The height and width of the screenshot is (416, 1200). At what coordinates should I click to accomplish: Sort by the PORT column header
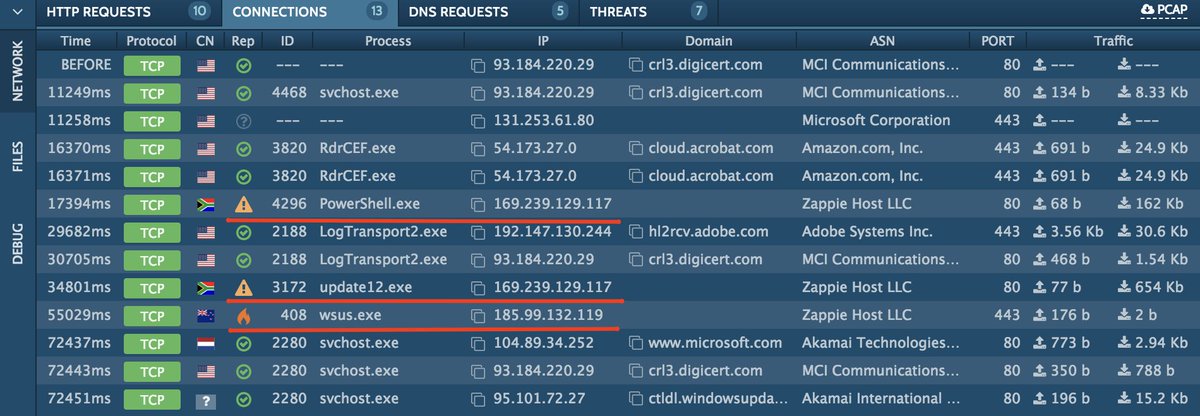999,41
